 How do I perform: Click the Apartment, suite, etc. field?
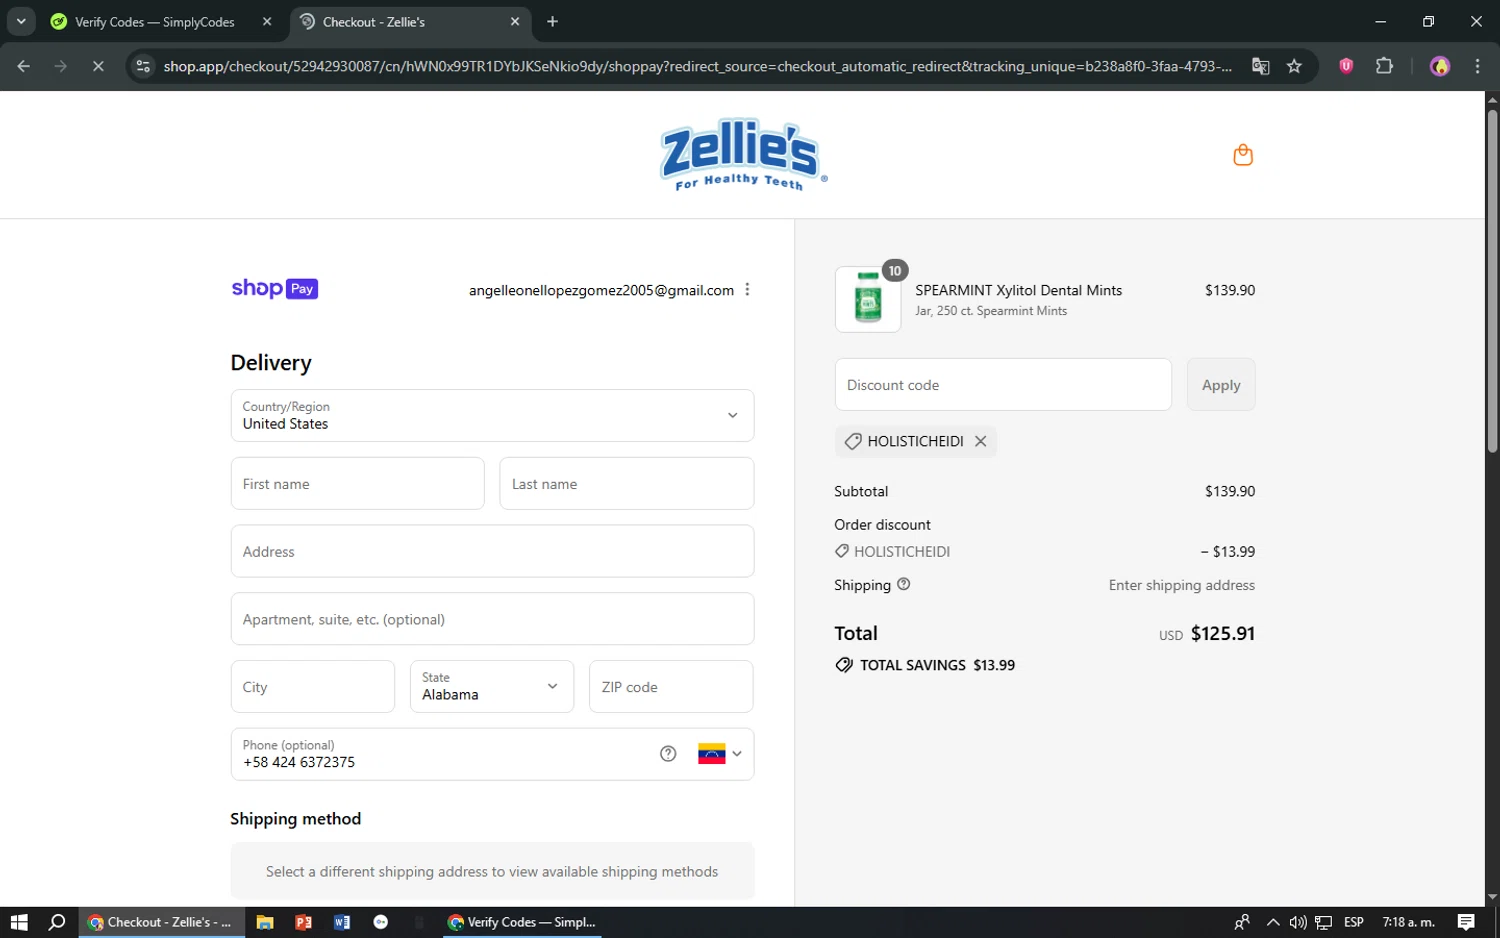(x=492, y=619)
